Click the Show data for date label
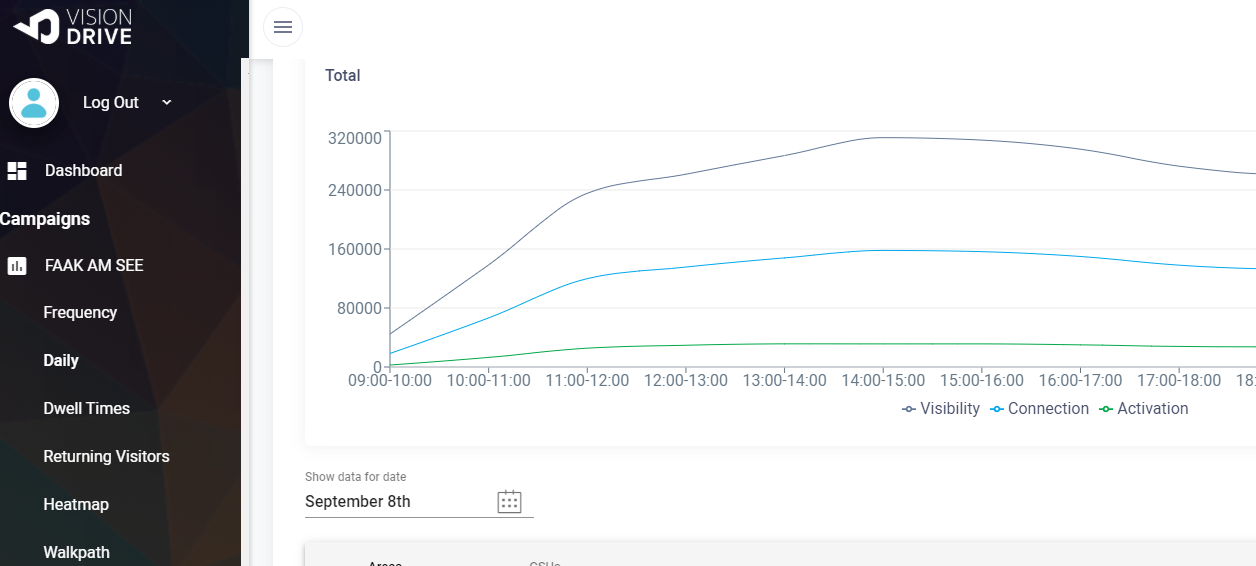Viewport: 1256px width, 566px height. pos(356,477)
